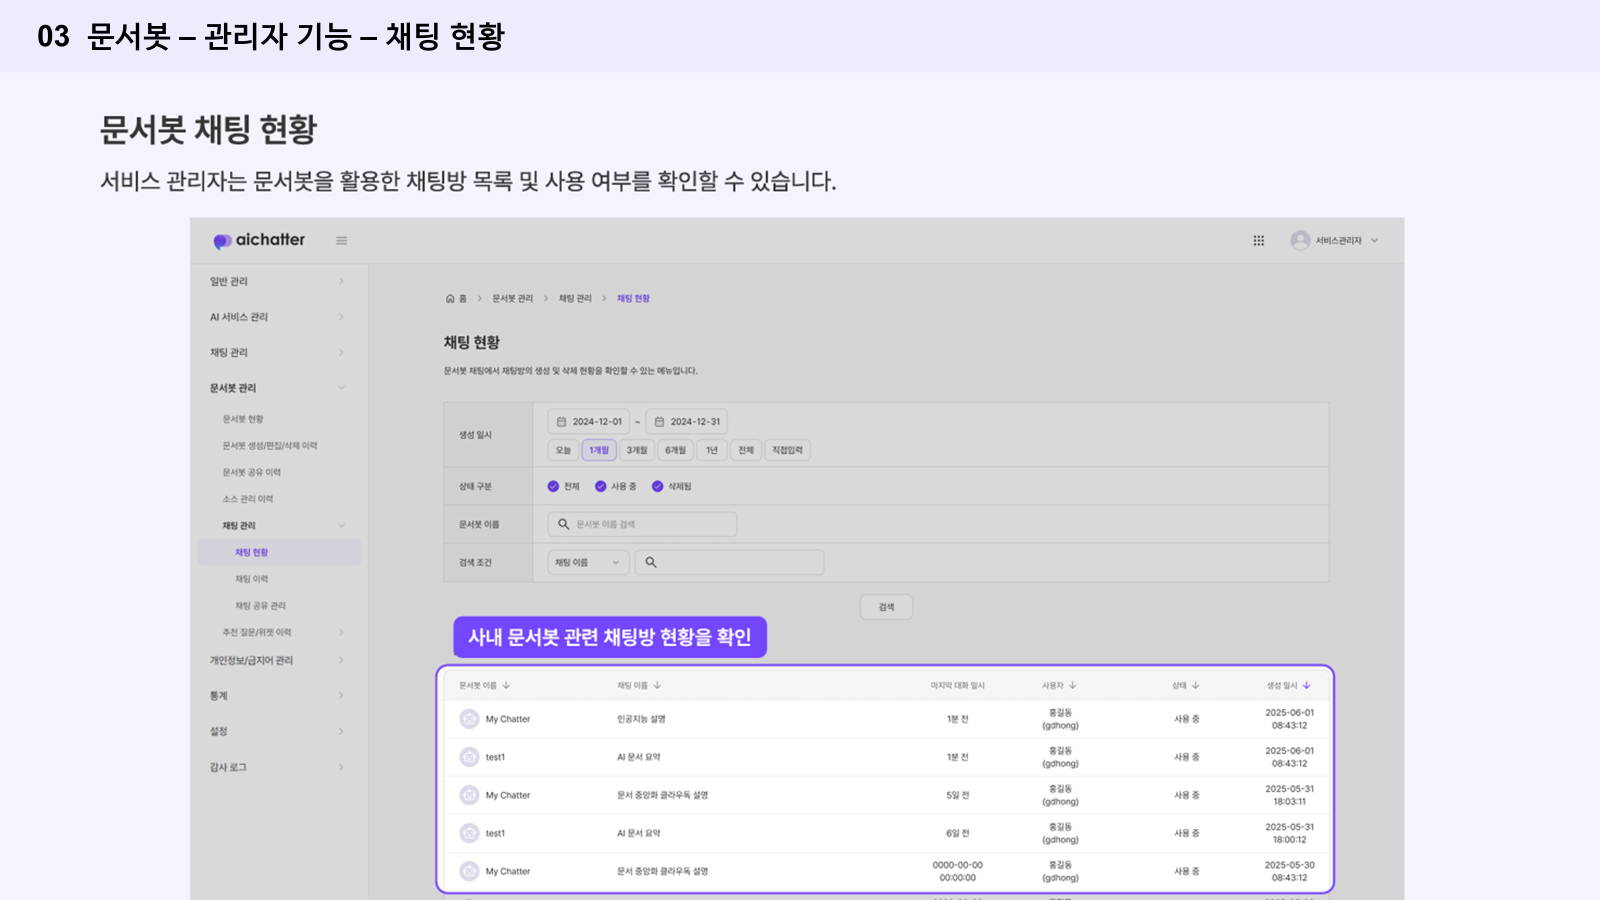Uncheck the 사용 중 status filter
The width and height of the screenshot is (1600, 900).
[601, 487]
